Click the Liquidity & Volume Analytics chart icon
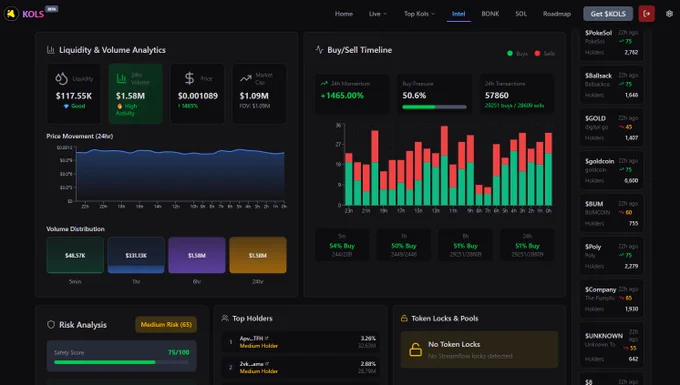 (x=51, y=50)
